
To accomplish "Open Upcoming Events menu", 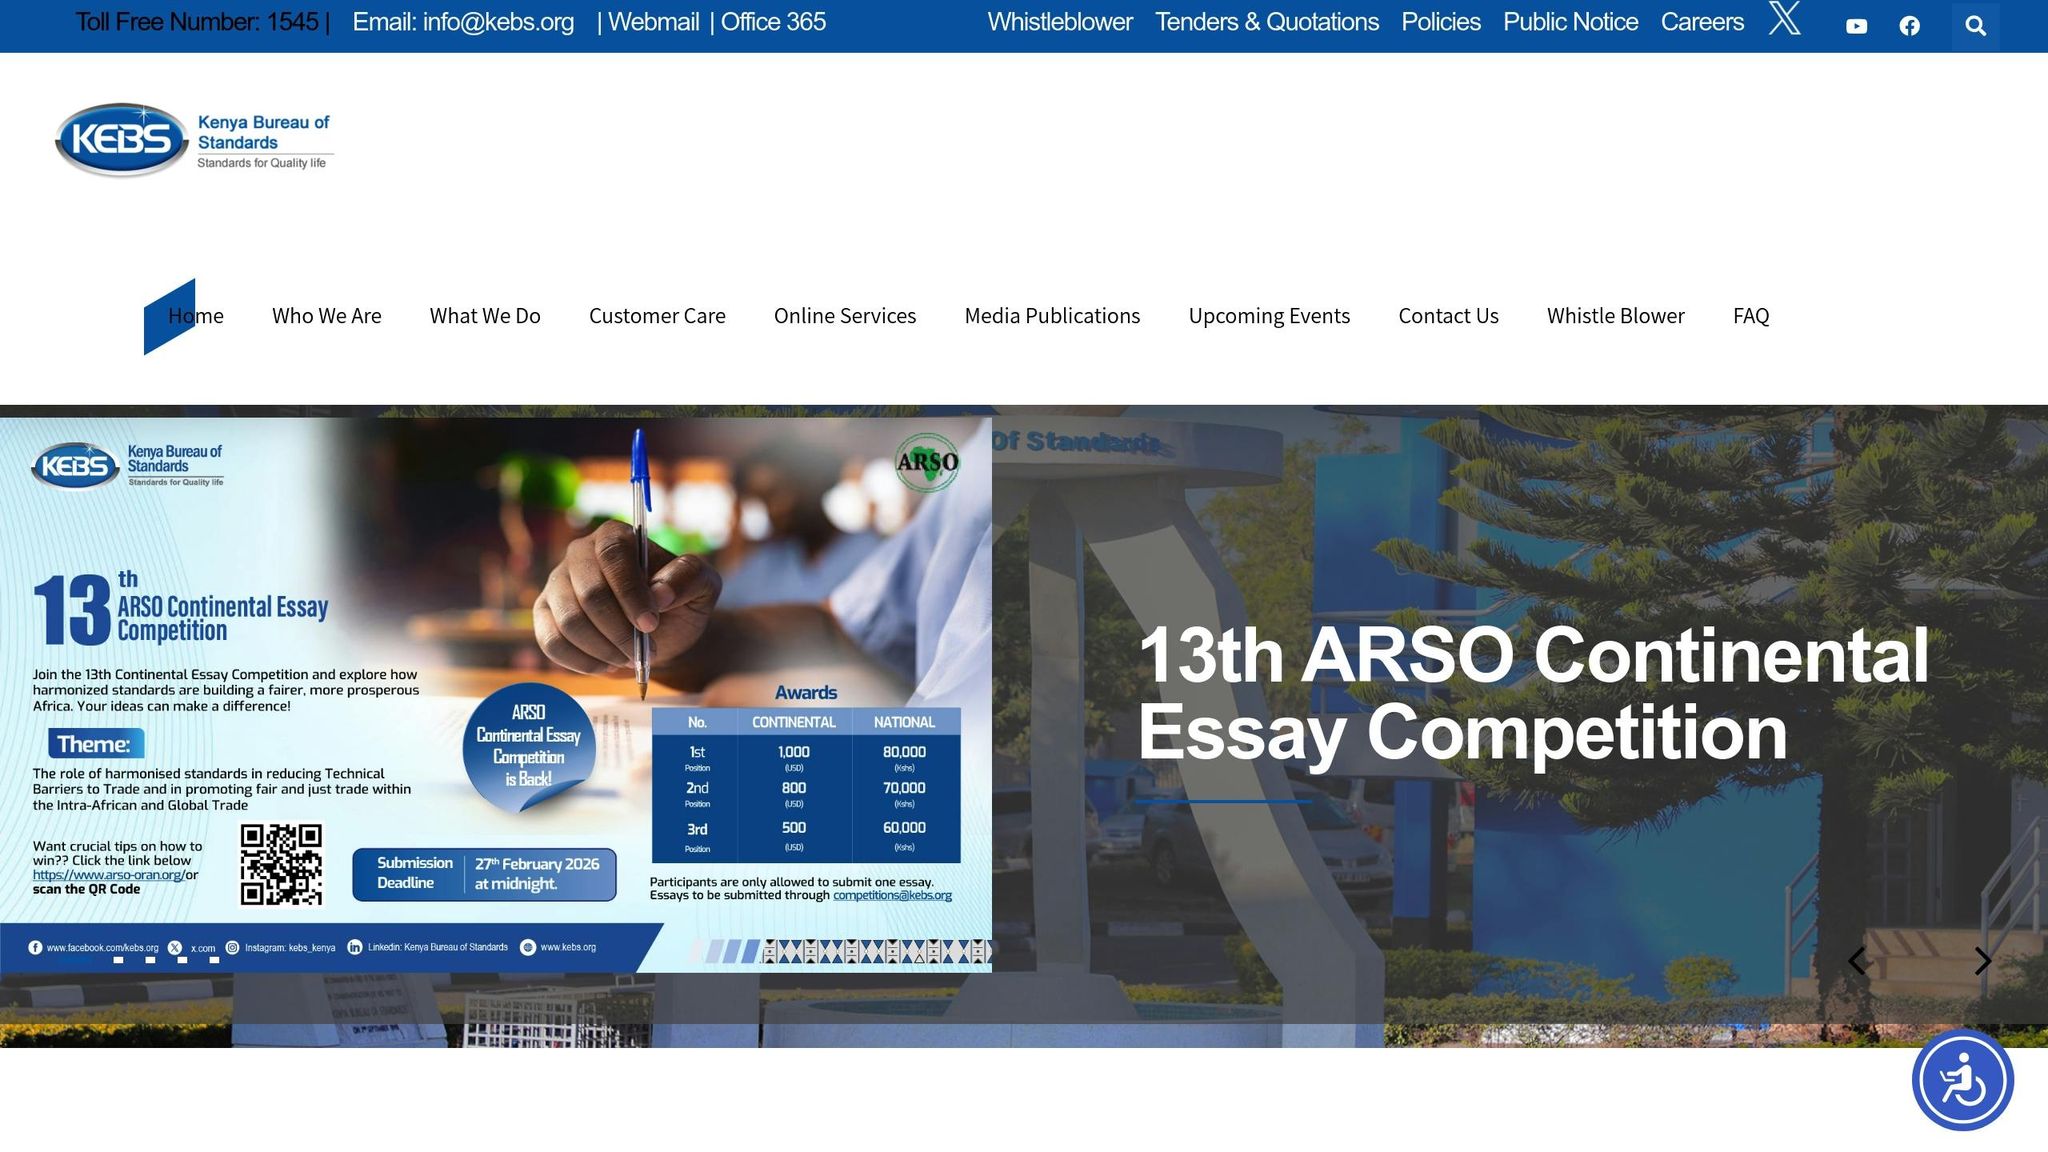I will click(x=1269, y=316).
